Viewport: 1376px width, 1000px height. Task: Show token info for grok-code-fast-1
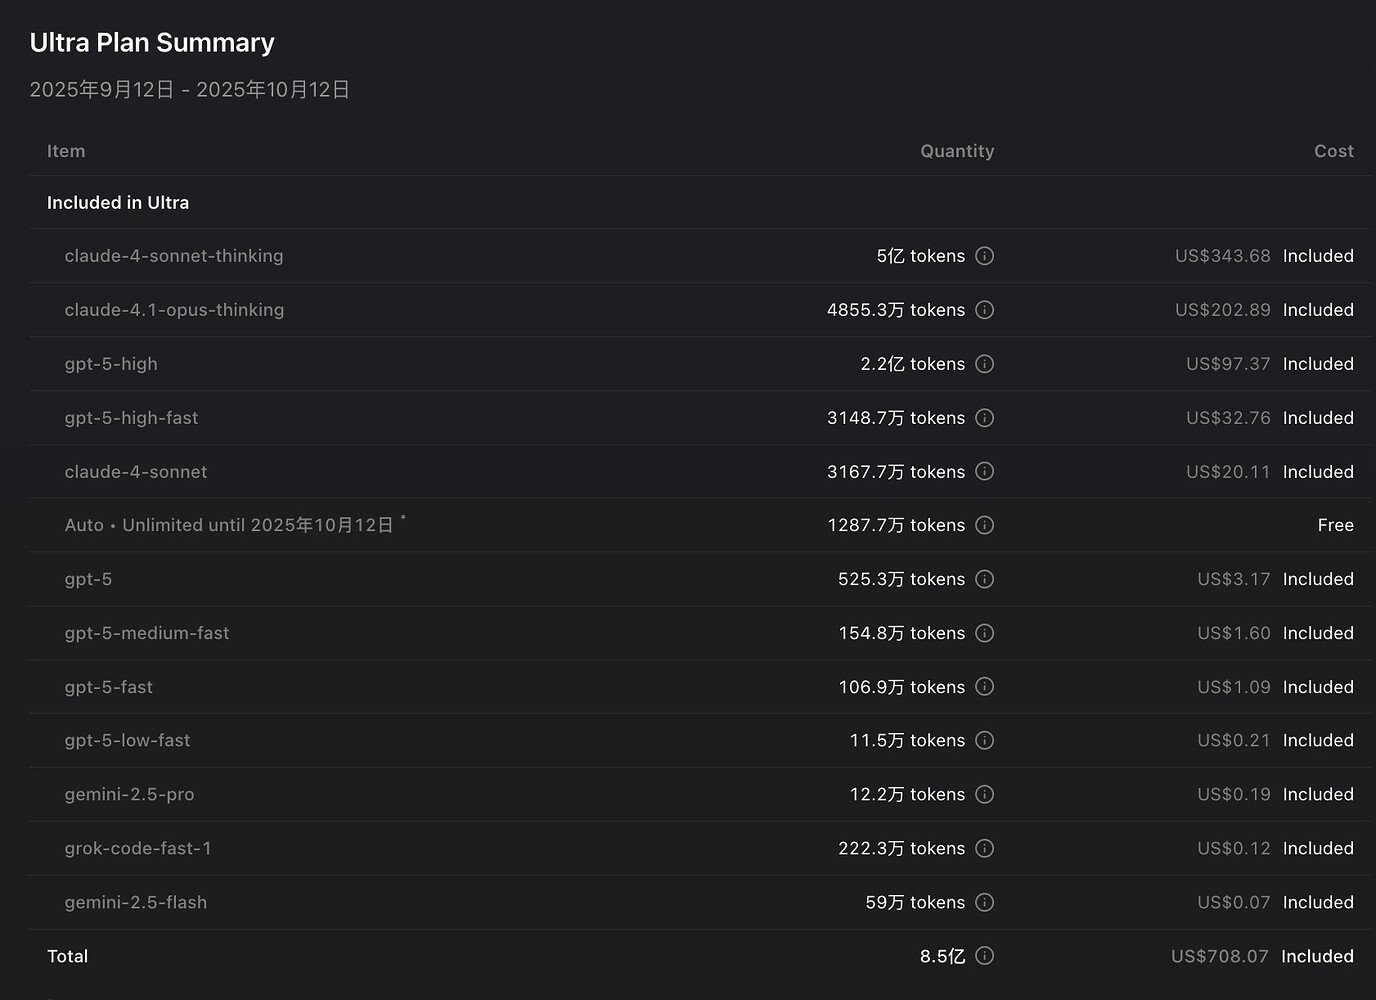[x=985, y=848]
